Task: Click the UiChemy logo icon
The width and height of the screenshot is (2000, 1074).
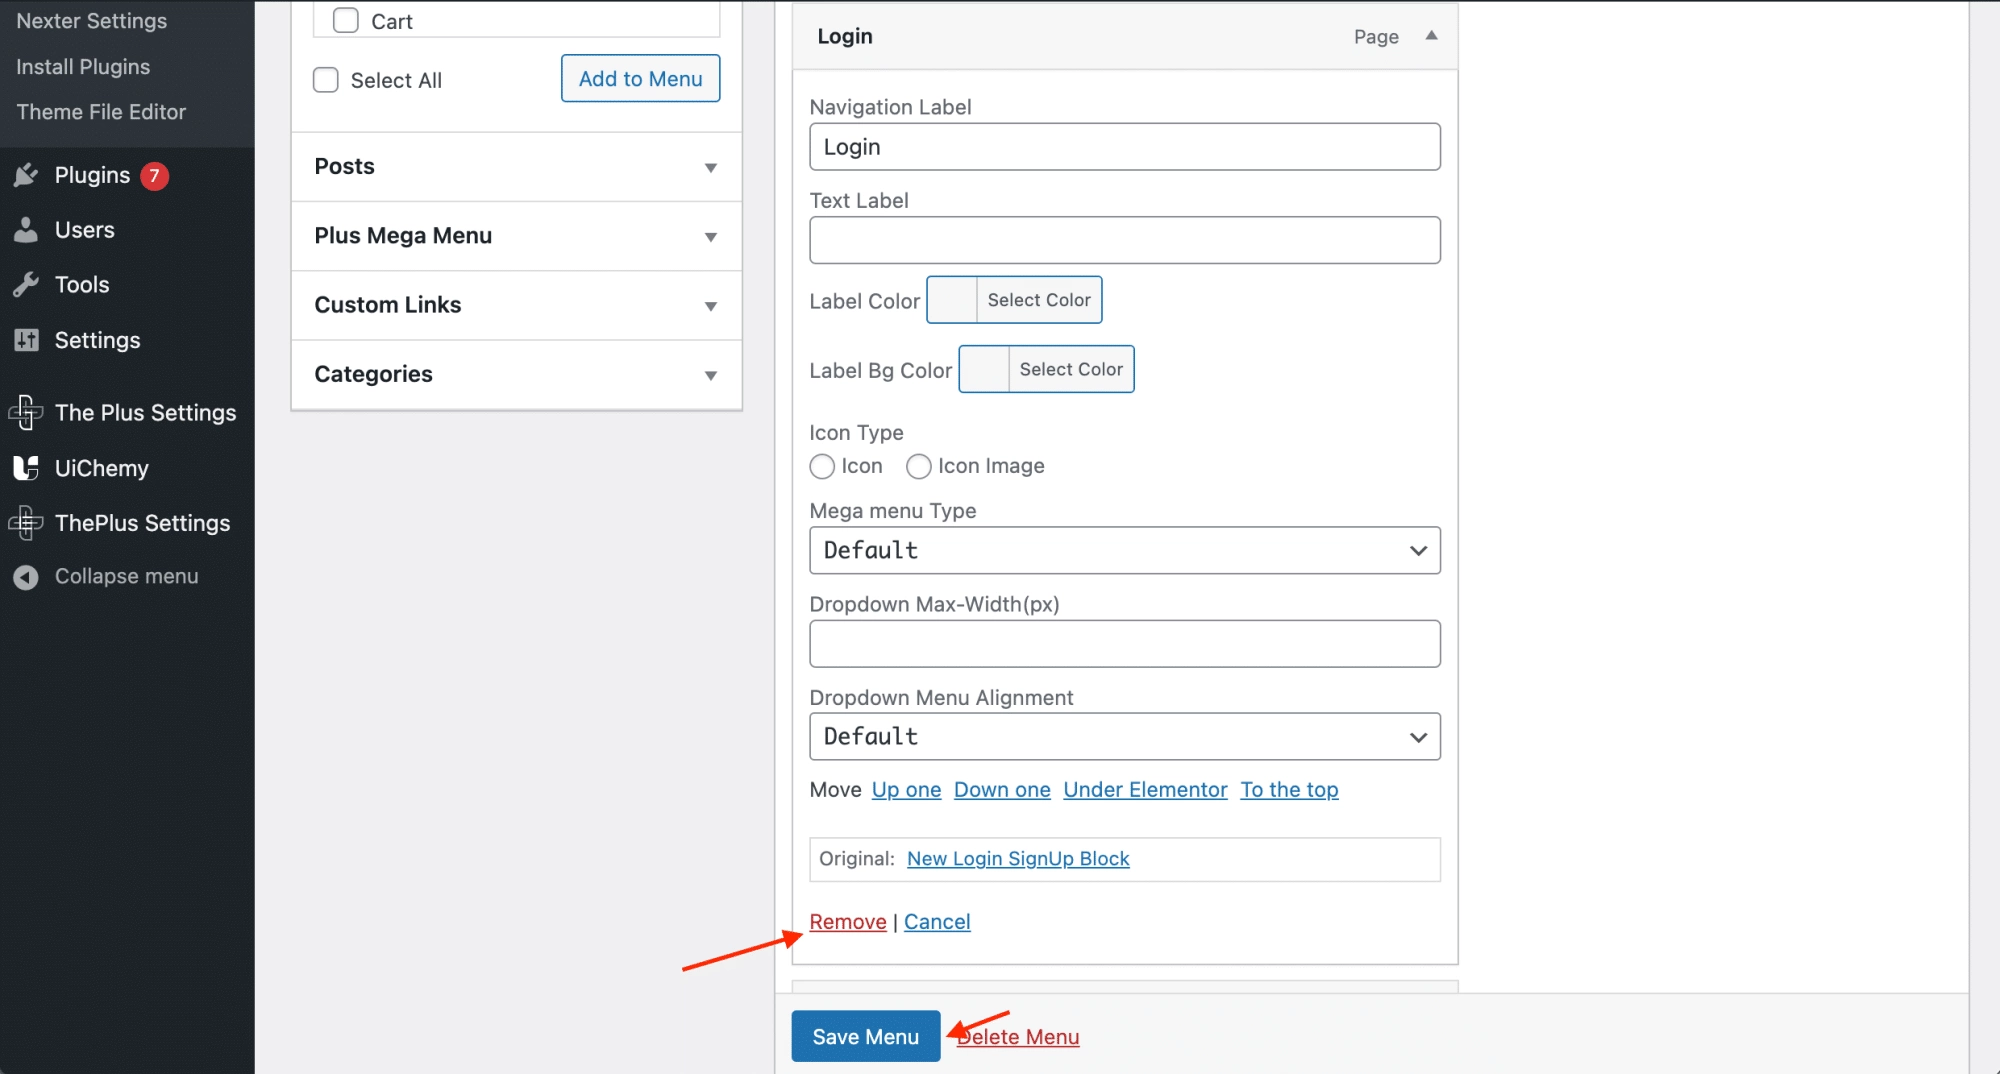Action: pos(26,468)
